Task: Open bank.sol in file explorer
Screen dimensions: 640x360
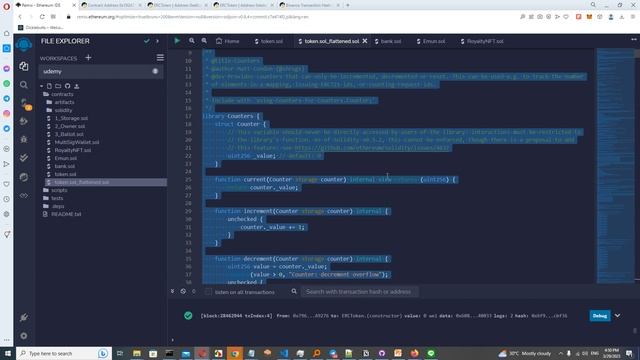Action: (64, 166)
